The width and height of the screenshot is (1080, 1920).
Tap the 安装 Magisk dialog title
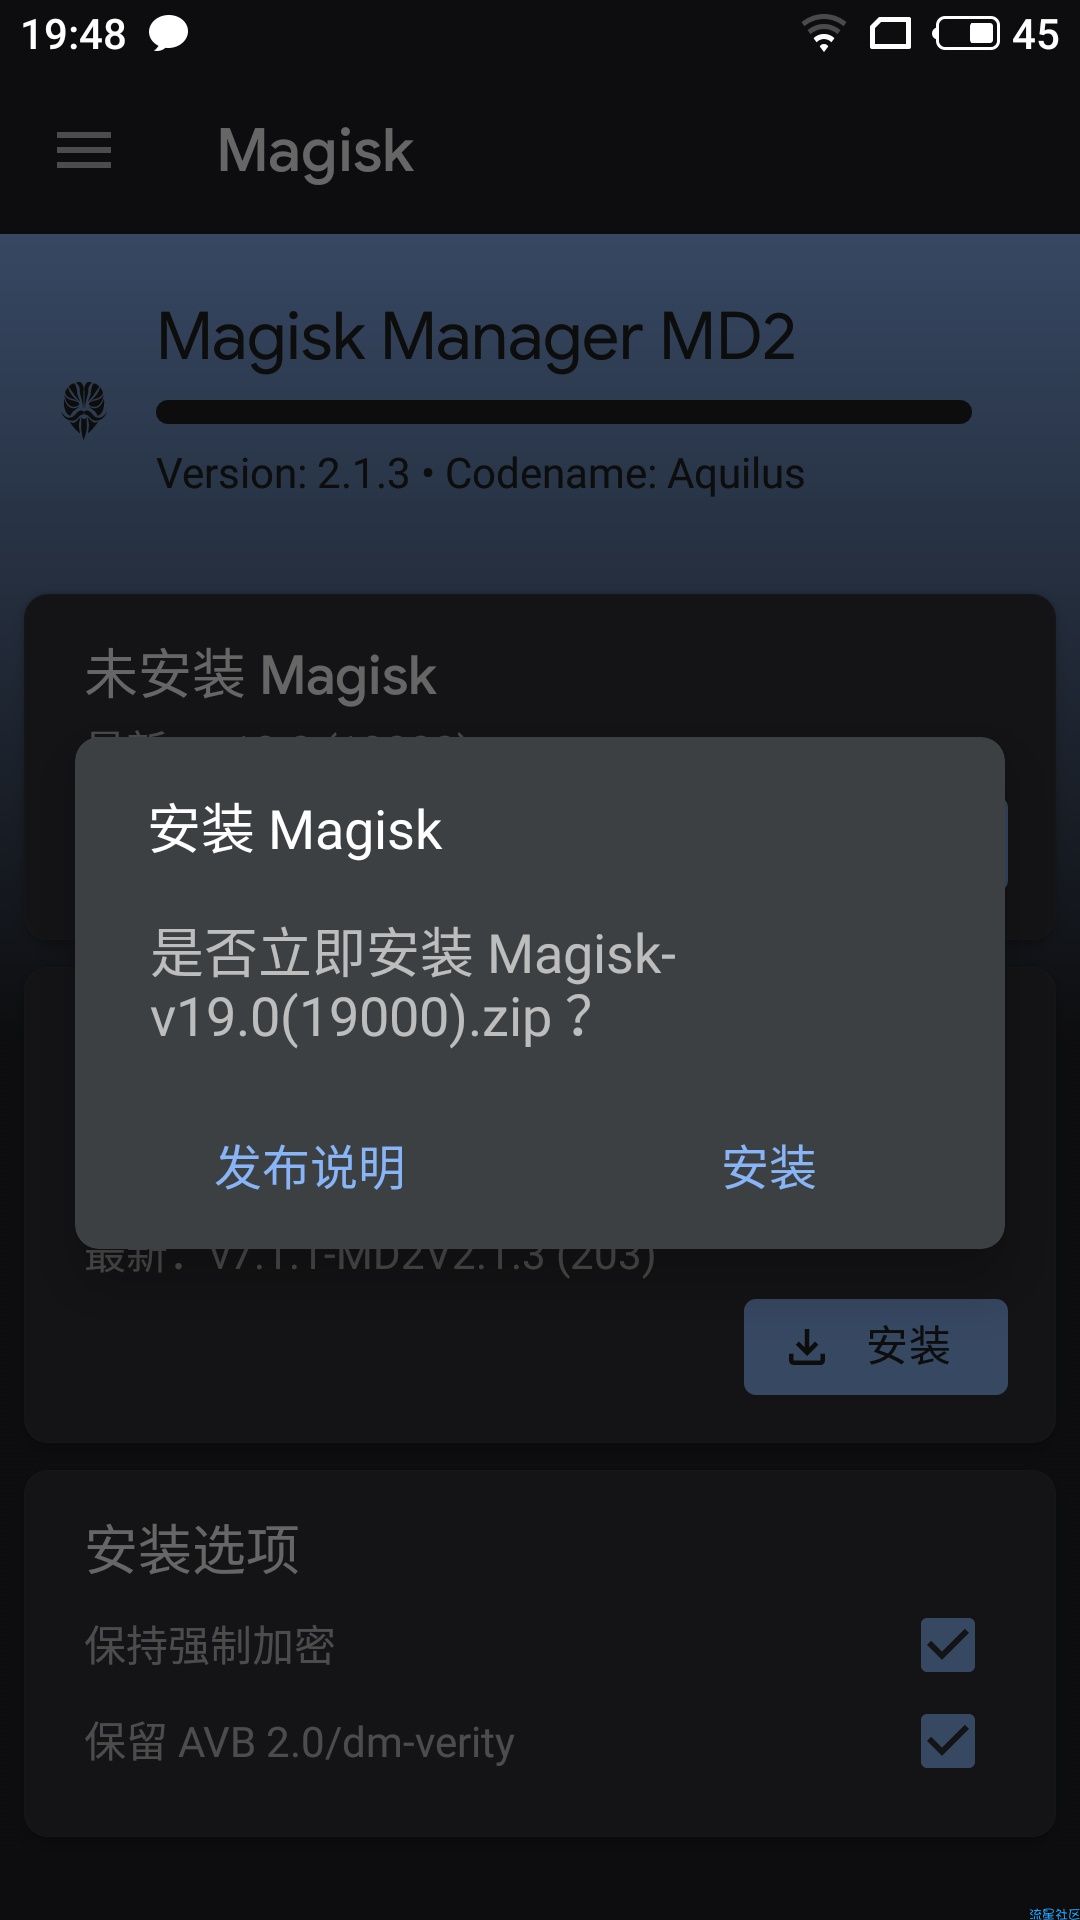[x=295, y=830]
